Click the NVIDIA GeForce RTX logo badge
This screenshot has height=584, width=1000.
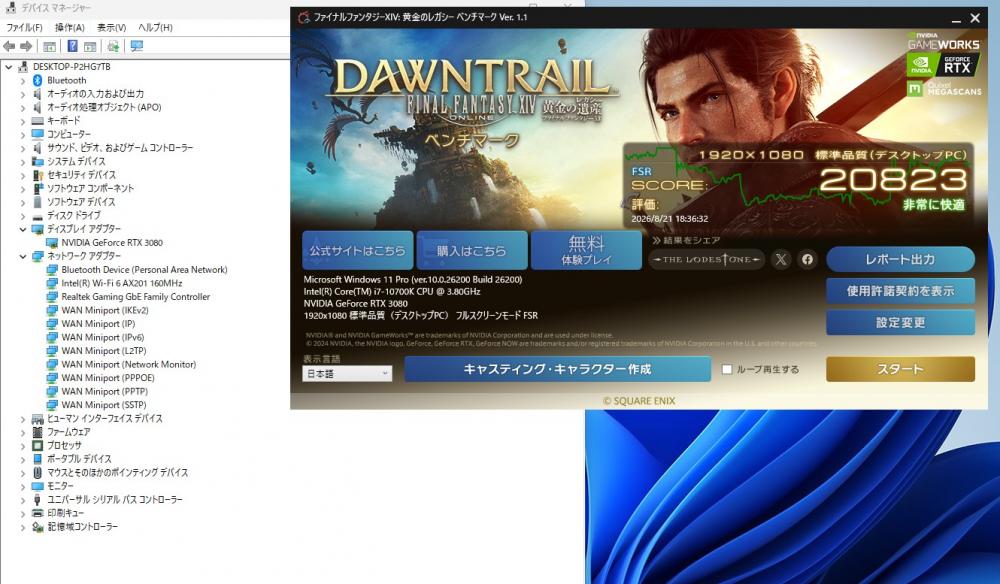943,64
